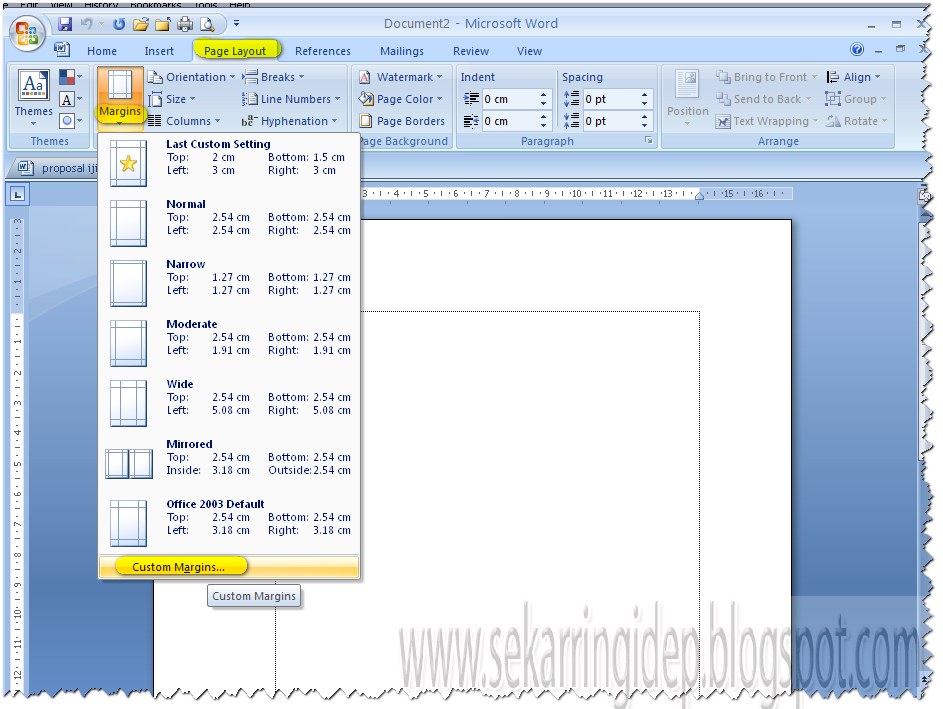The height and width of the screenshot is (709, 943).
Task: Choose the Normal margins preset
Action: coord(229,223)
